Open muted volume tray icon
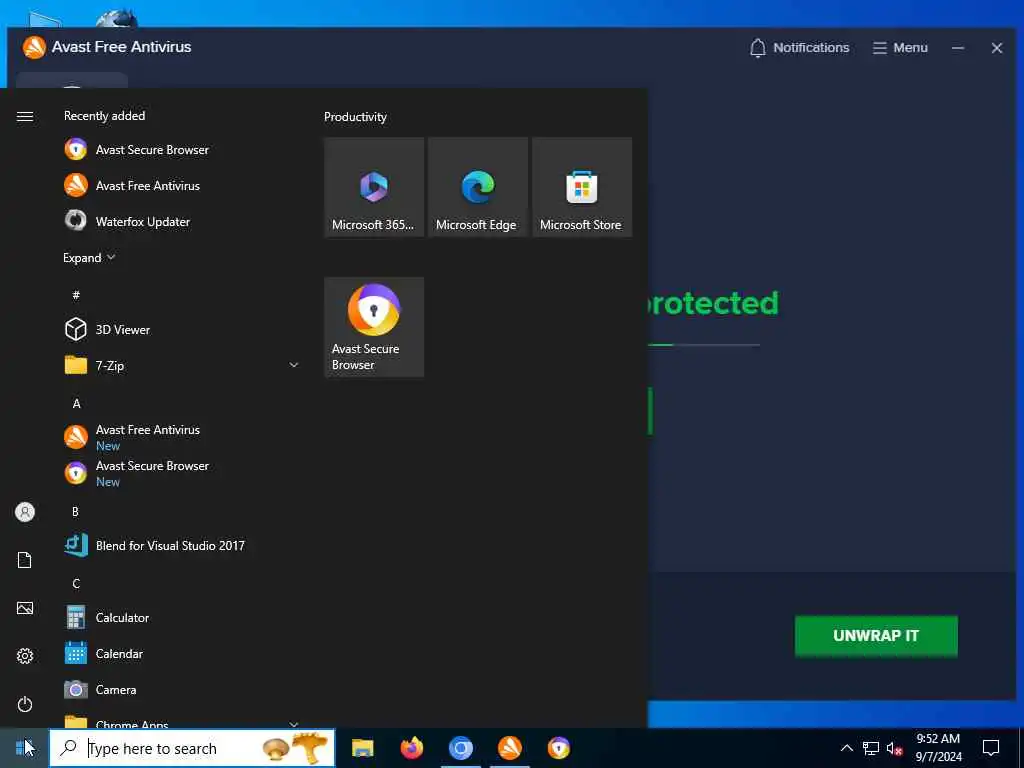Image resolution: width=1024 pixels, height=768 pixels. (894, 748)
